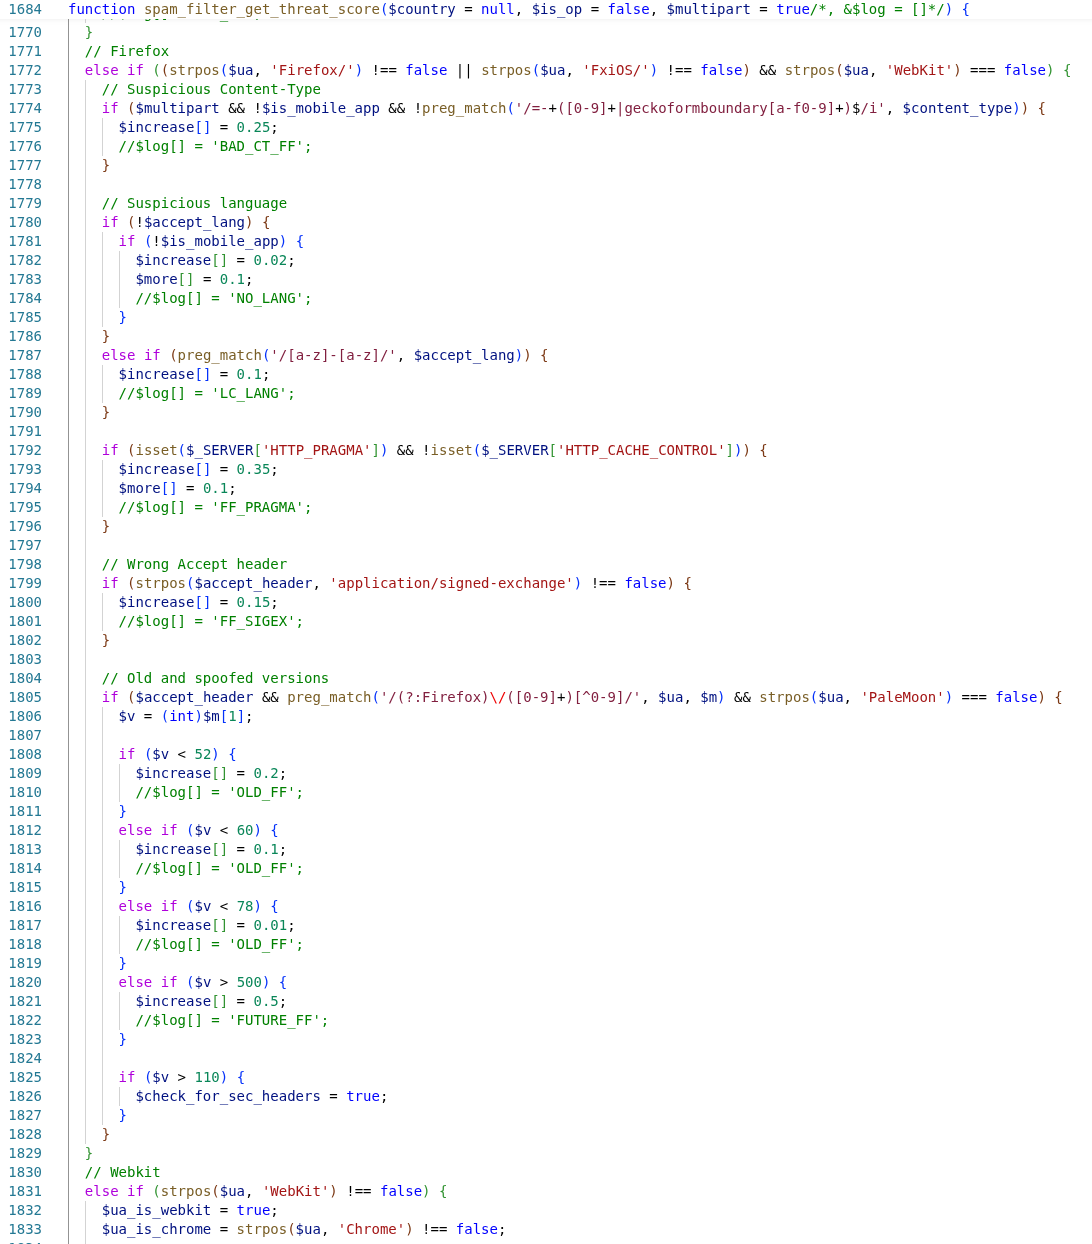Click the '// Firefox' comment

click(x=127, y=51)
